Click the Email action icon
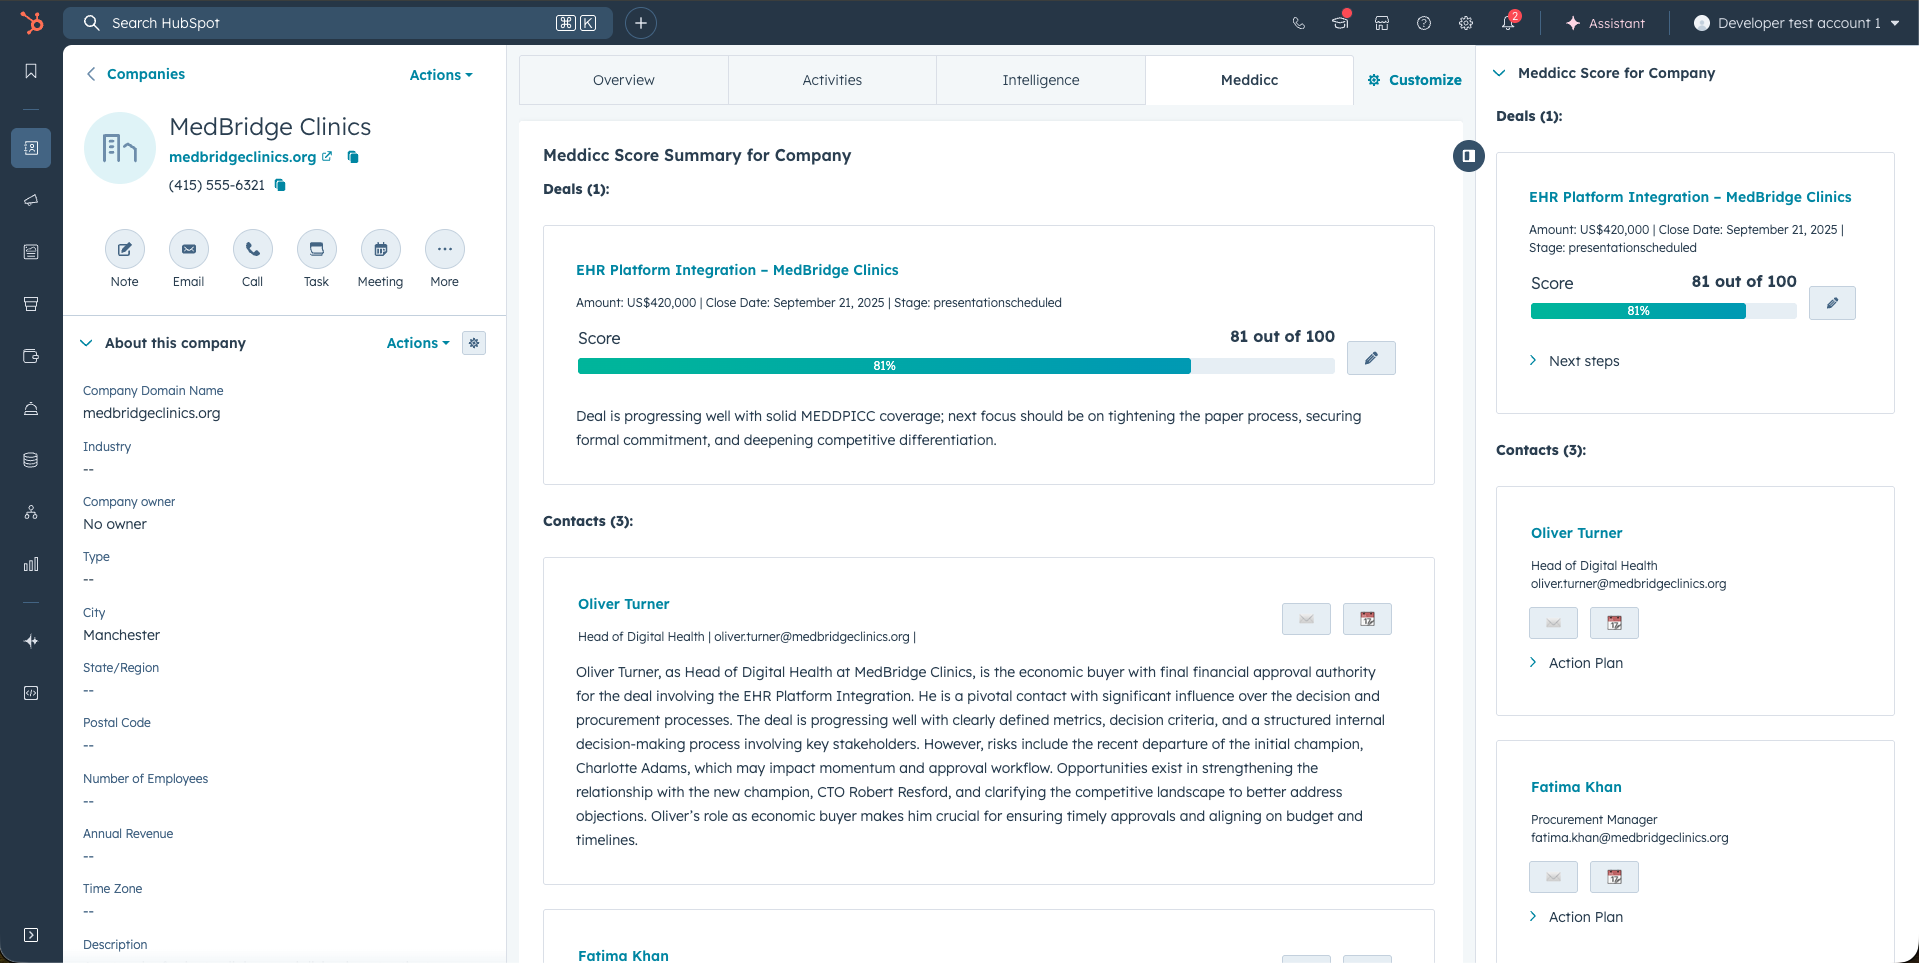This screenshot has width=1919, height=963. click(188, 250)
